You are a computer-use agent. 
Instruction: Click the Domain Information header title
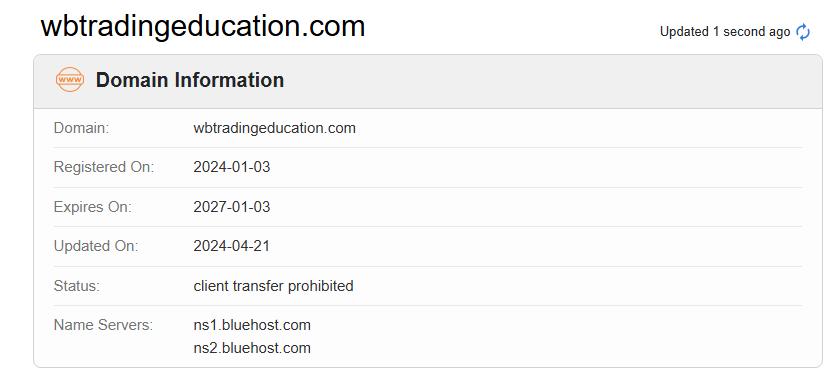pyautogui.click(x=190, y=80)
